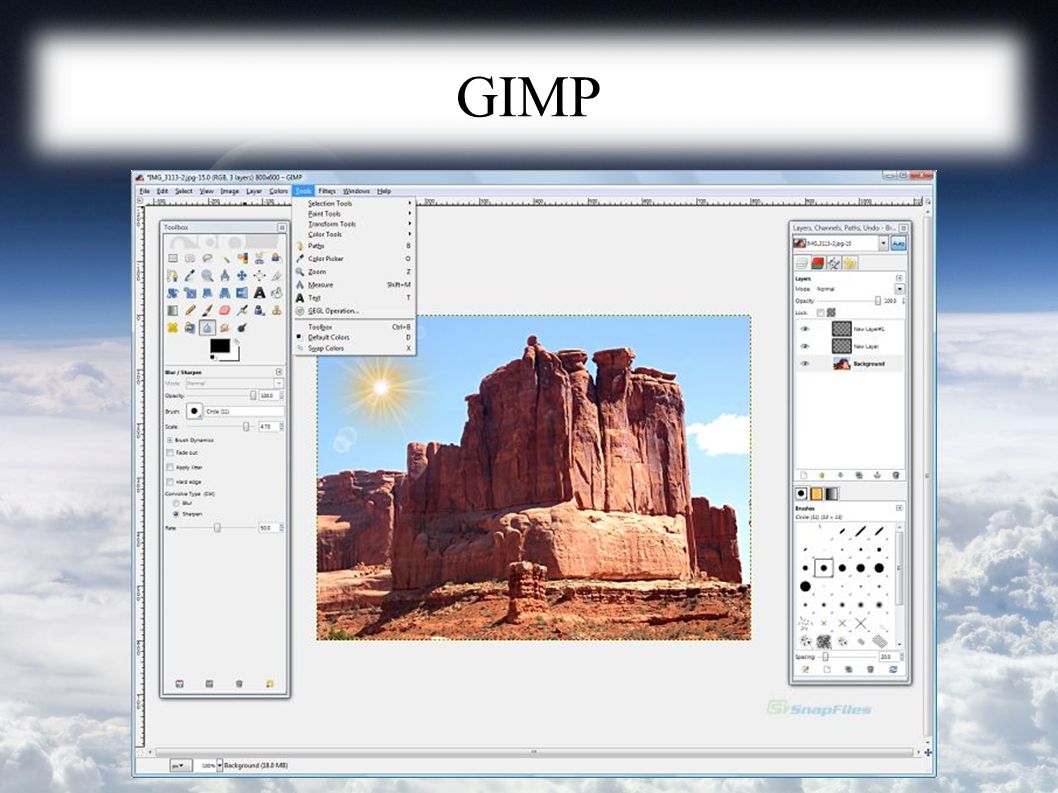This screenshot has width=1058, height=793.
Task: Click the new layer page icon
Action: point(803,475)
